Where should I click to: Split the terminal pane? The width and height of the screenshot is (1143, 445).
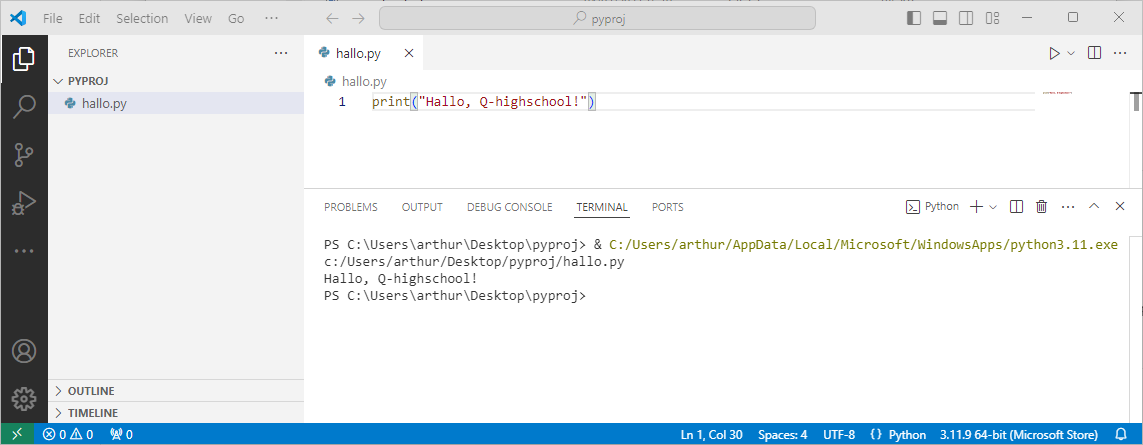[1017, 206]
